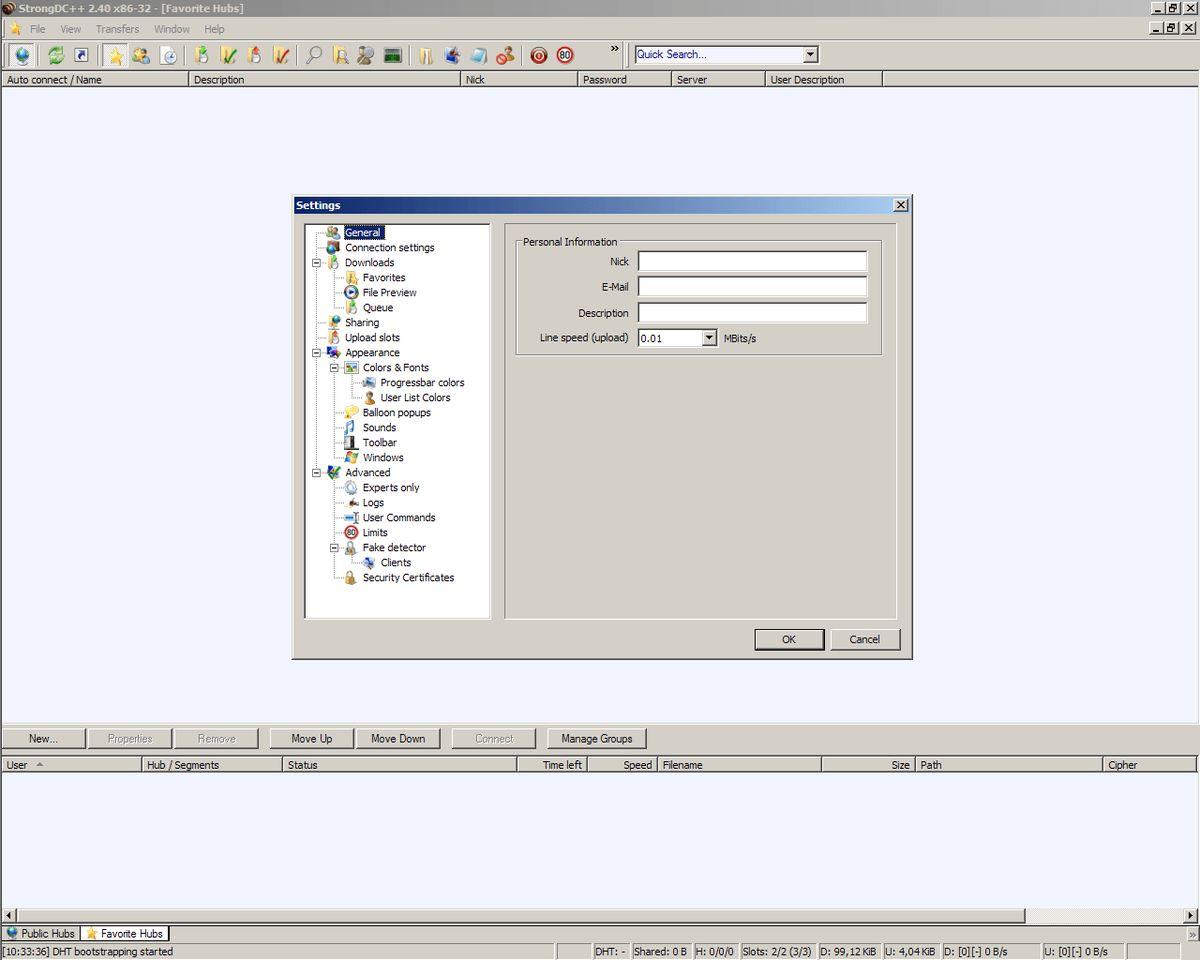Open the Line speed upload dropdown
Image resolution: width=1200 pixels, height=960 pixels.
[709, 338]
